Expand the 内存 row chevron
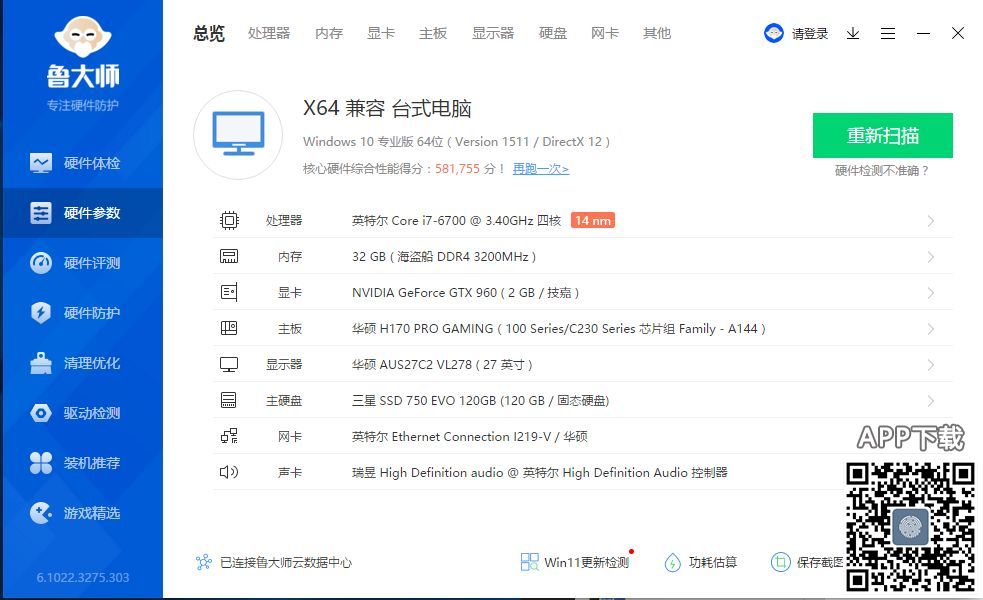The height and width of the screenshot is (600, 983). (930, 257)
